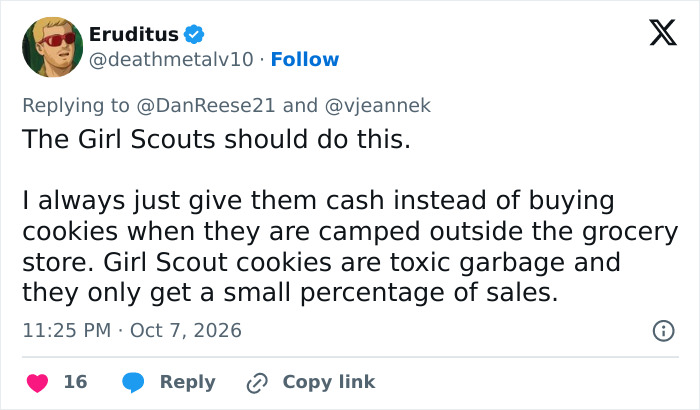Screen dimensions: 700x410
Task: Click the 'Girl Scouts should do this' sentence
Action: [x=217, y=139]
